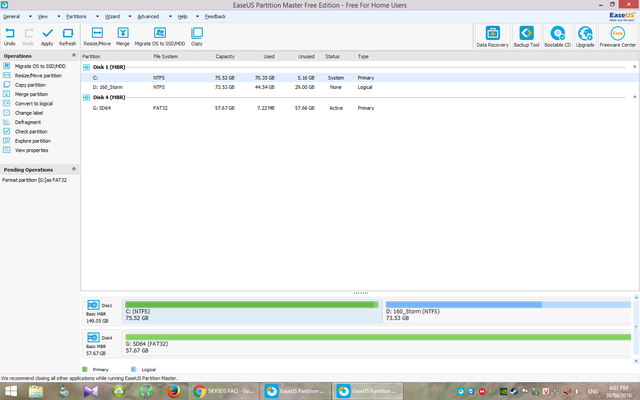This screenshot has width=640, height=400.
Task: Open the Freeware Center
Action: pos(618,36)
